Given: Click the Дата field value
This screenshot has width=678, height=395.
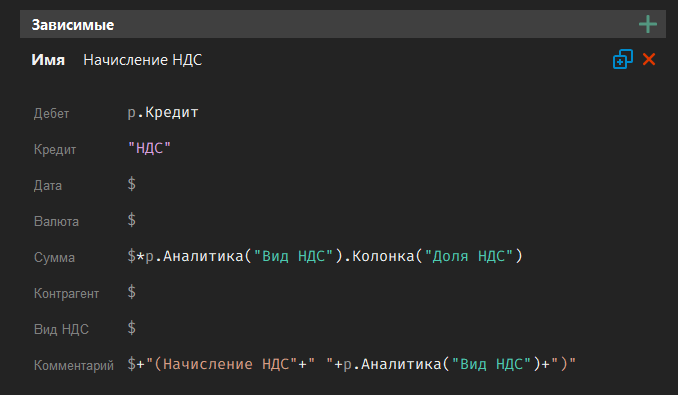Looking at the screenshot, I should click(x=132, y=184).
